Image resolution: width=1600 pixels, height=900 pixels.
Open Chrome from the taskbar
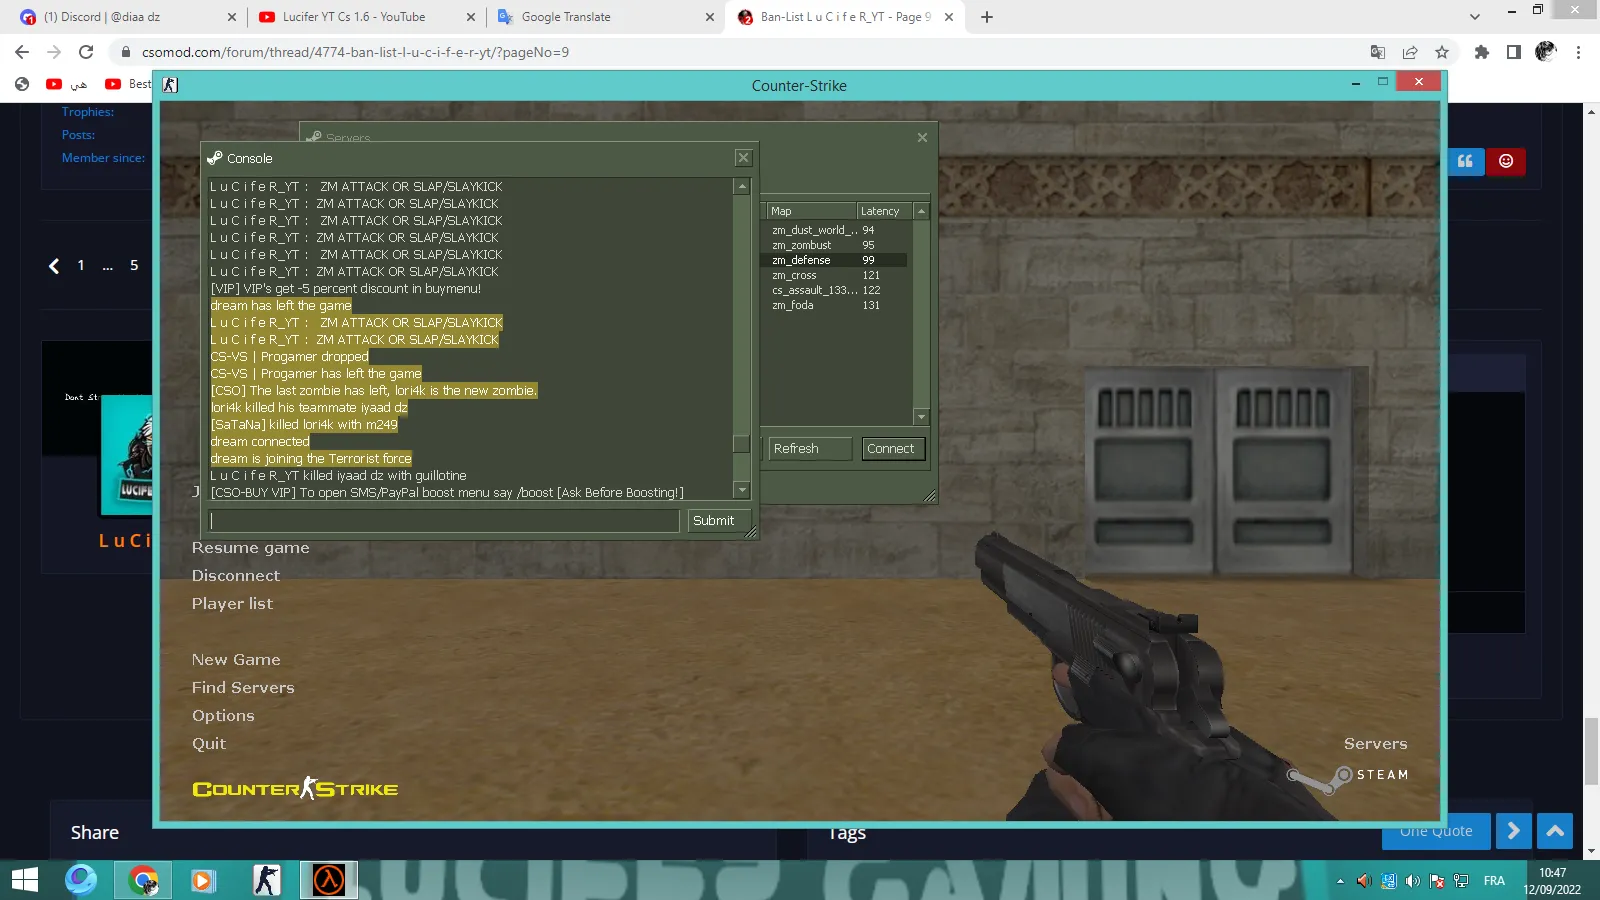(x=143, y=880)
